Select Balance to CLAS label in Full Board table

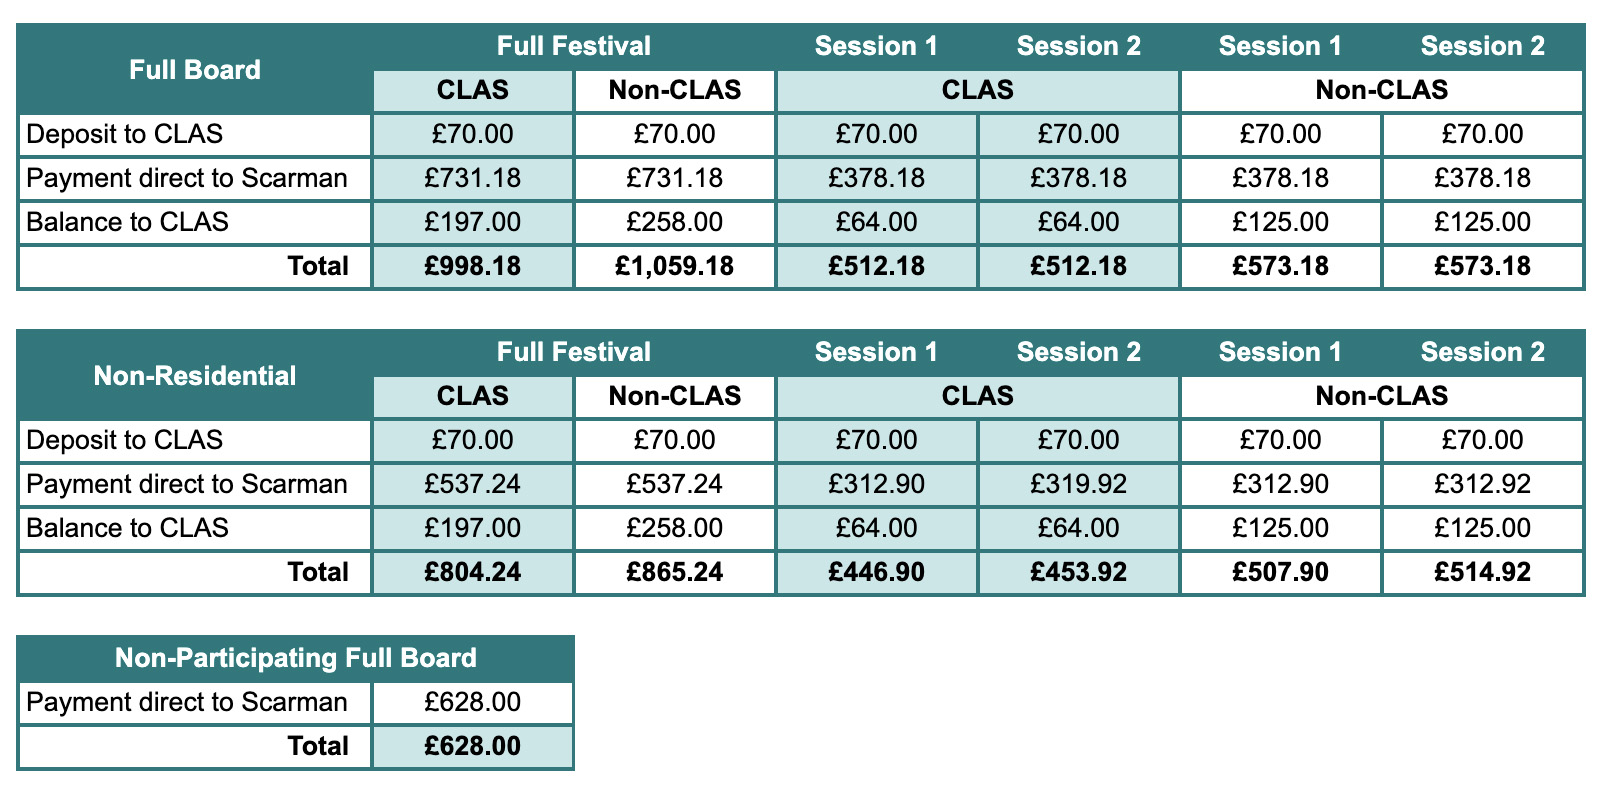click(x=128, y=222)
